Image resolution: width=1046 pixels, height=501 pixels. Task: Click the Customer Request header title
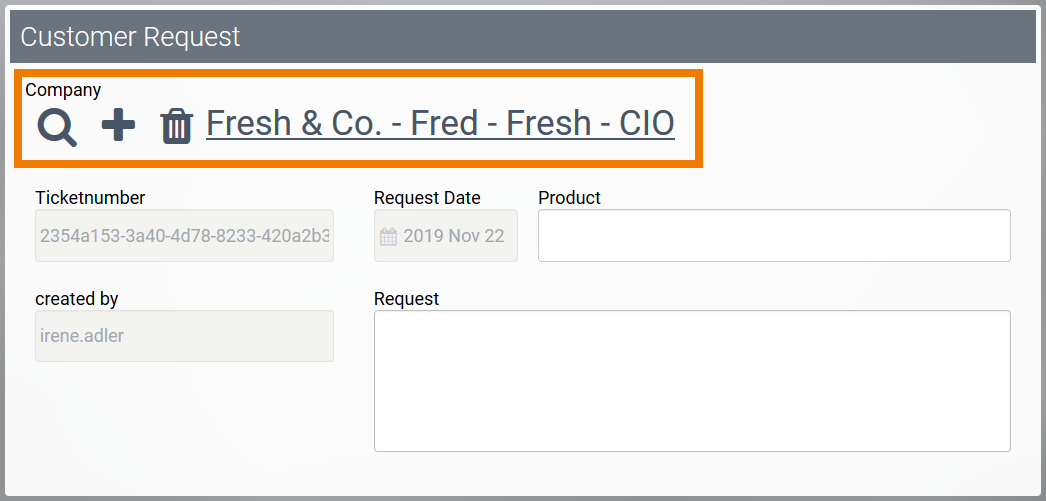click(x=130, y=37)
